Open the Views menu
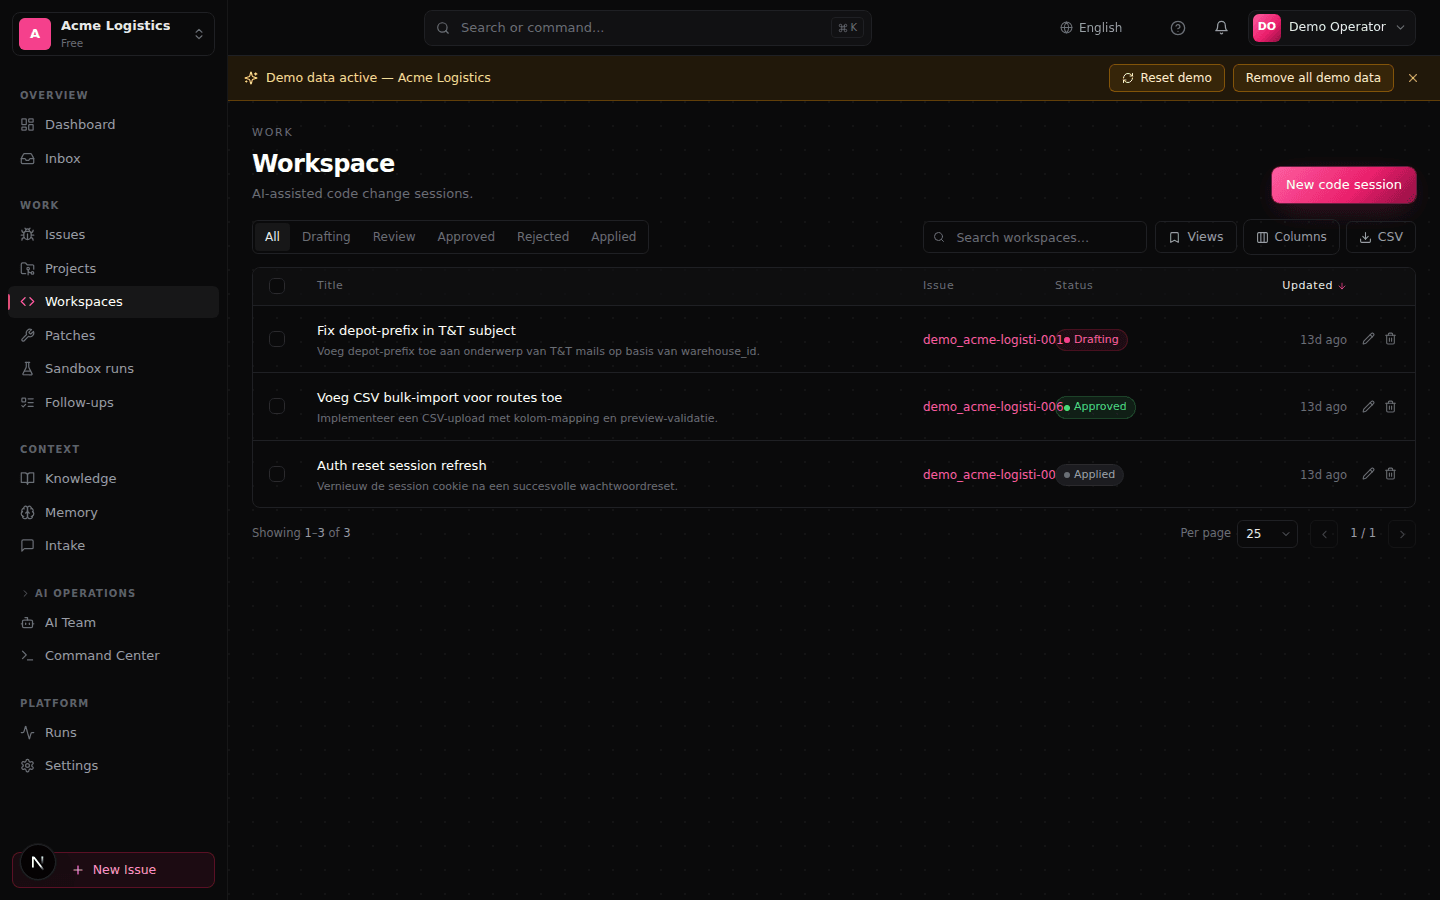The image size is (1440, 900). 1196,237
